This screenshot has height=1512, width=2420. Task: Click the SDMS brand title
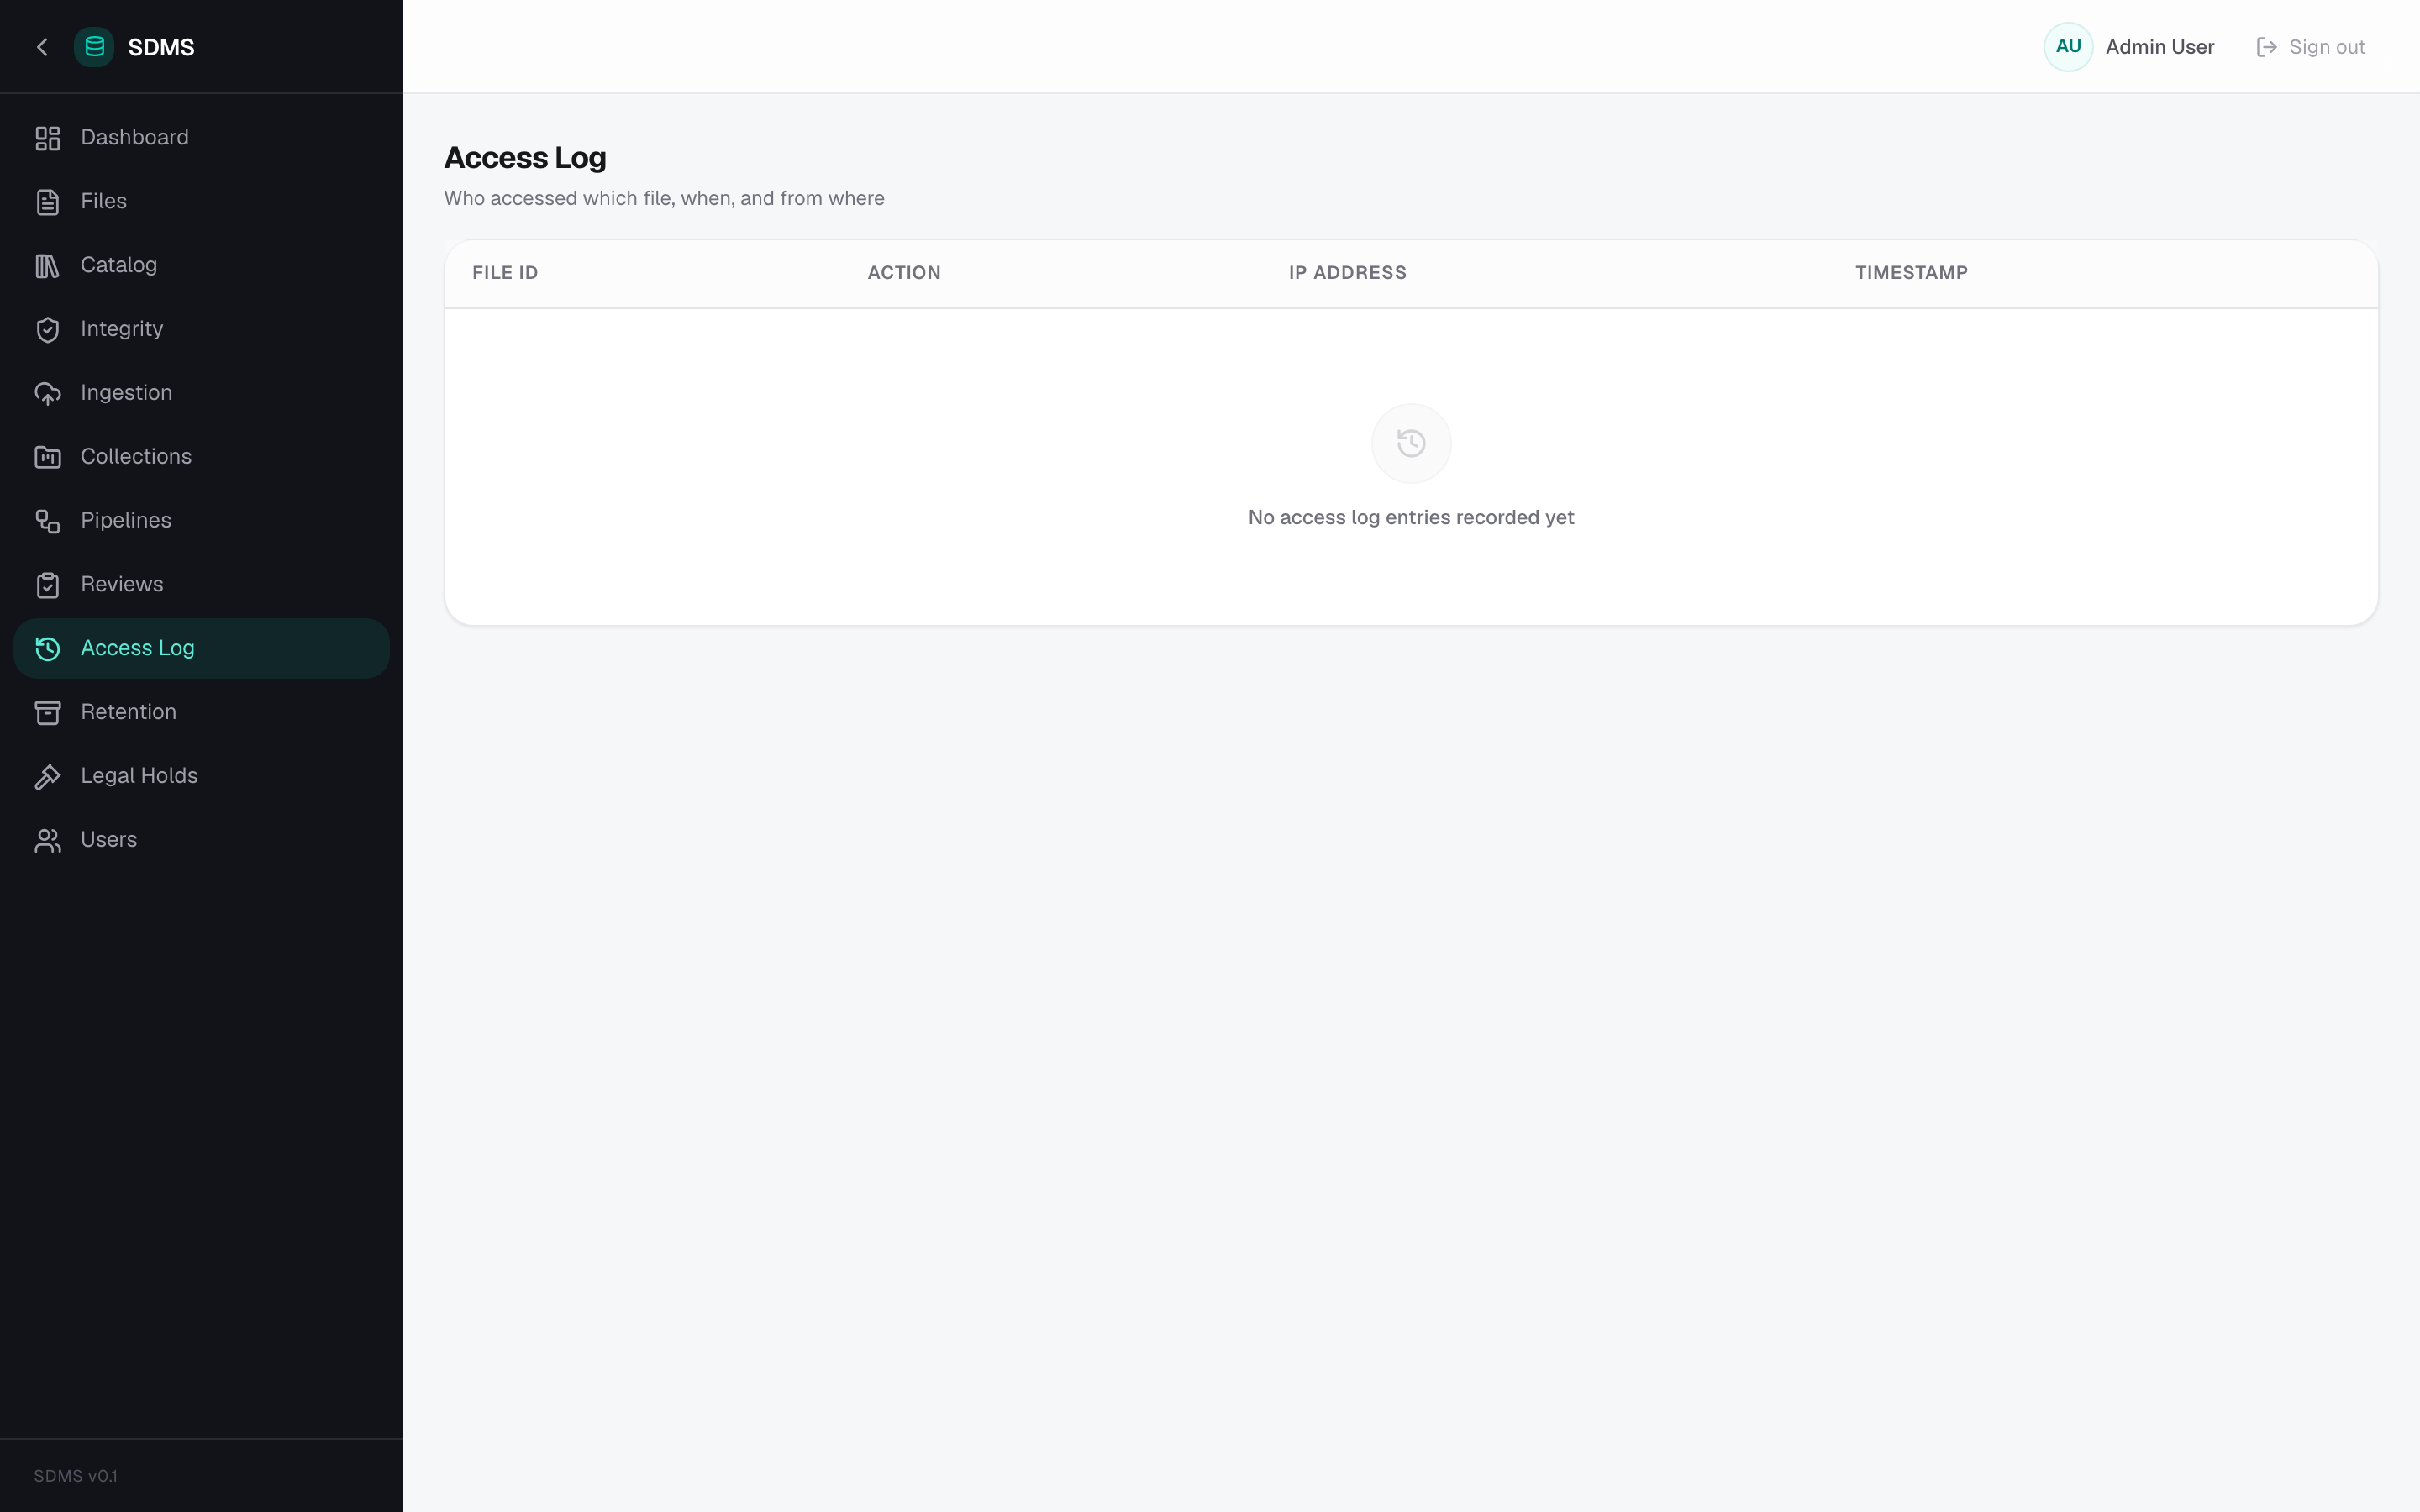point(161,47)
